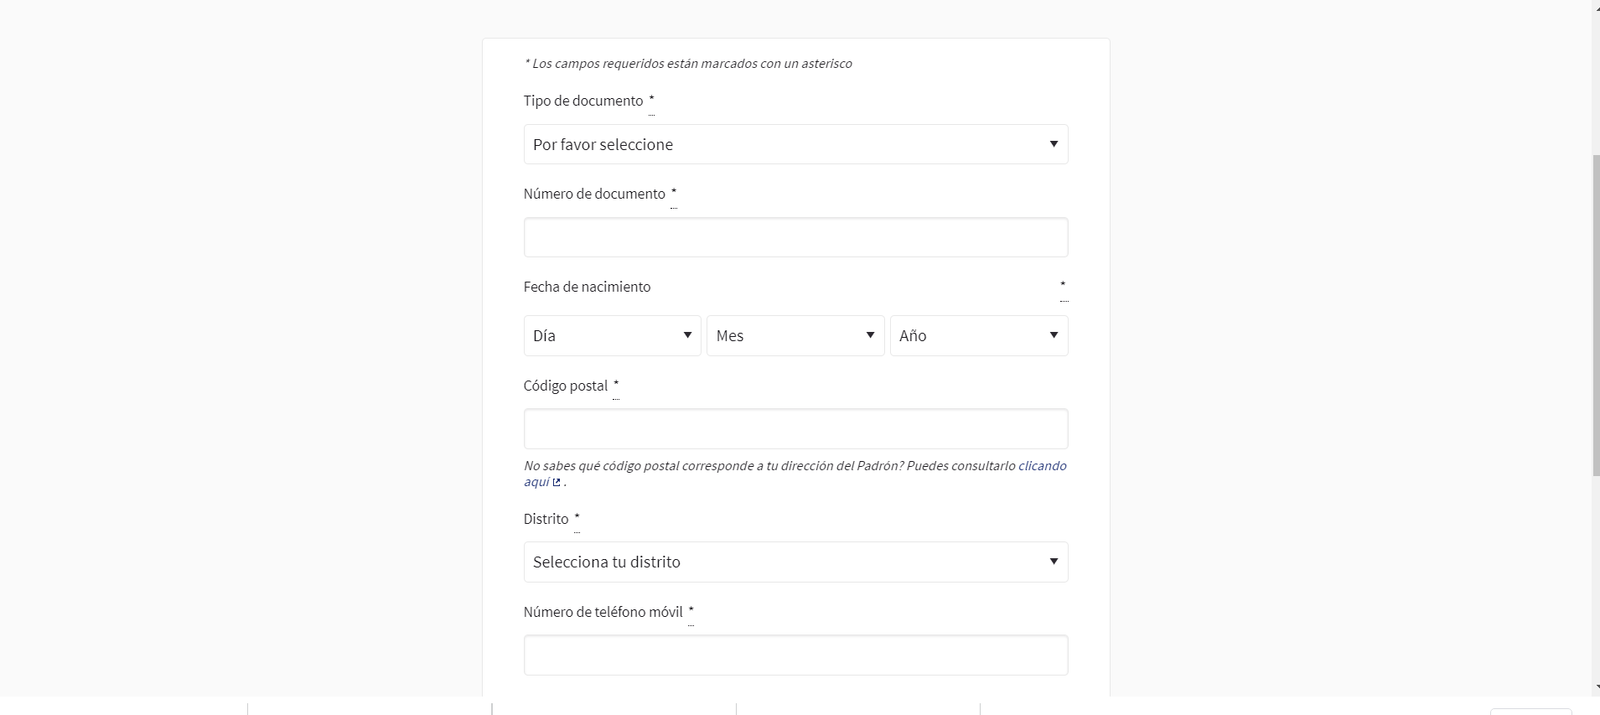This screenshot has width=1600, height=715.
Task: Click the 'Código postal' label text
Action: 565,386
